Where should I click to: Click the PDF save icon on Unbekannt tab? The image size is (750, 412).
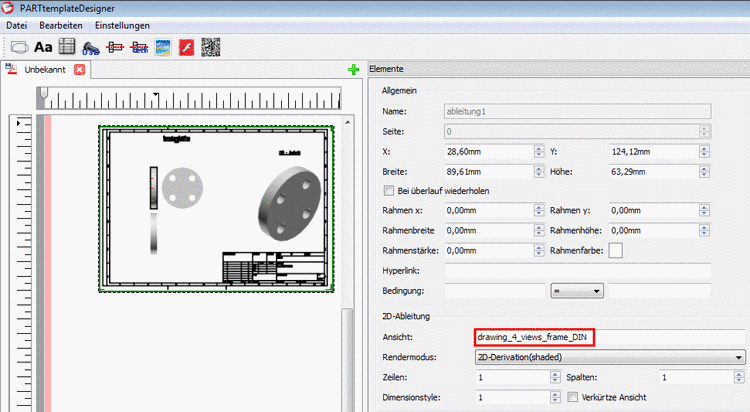(11, 69)
